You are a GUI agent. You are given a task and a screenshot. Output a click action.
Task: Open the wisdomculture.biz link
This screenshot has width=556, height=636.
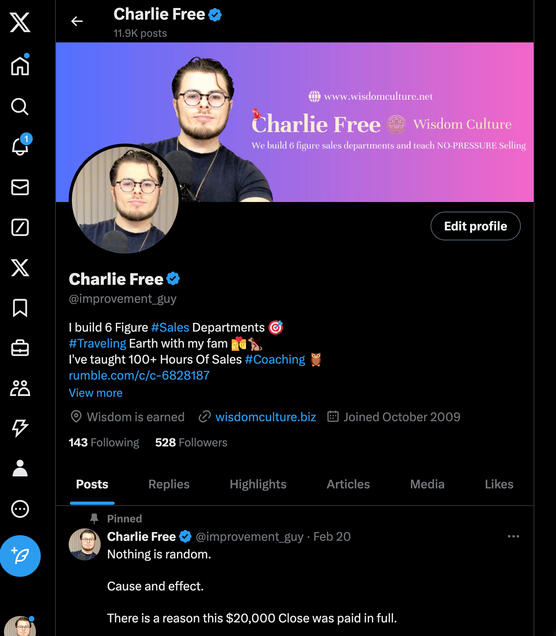265,417
